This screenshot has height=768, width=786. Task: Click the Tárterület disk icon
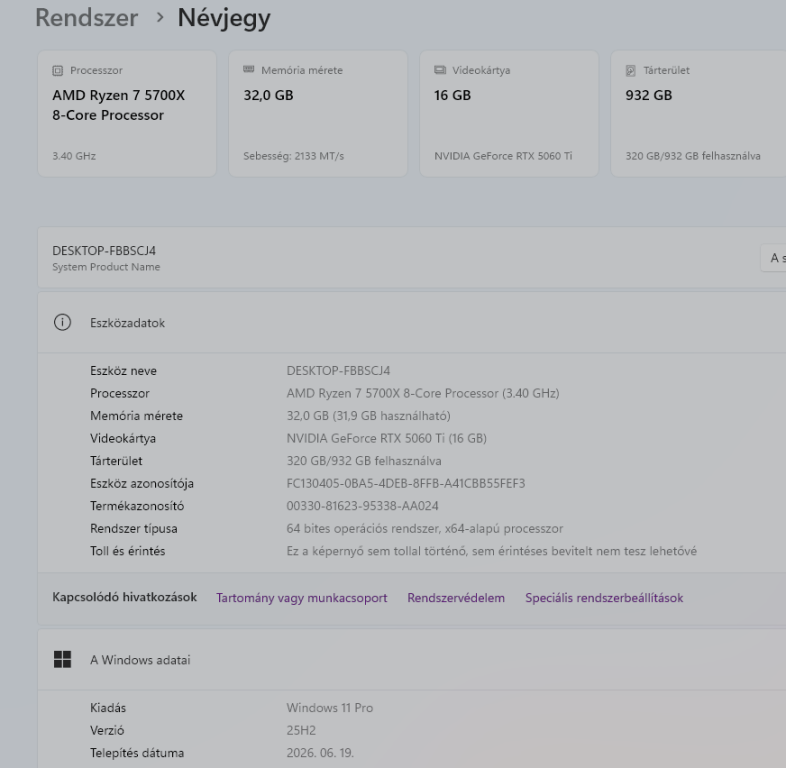coord(631,71)
